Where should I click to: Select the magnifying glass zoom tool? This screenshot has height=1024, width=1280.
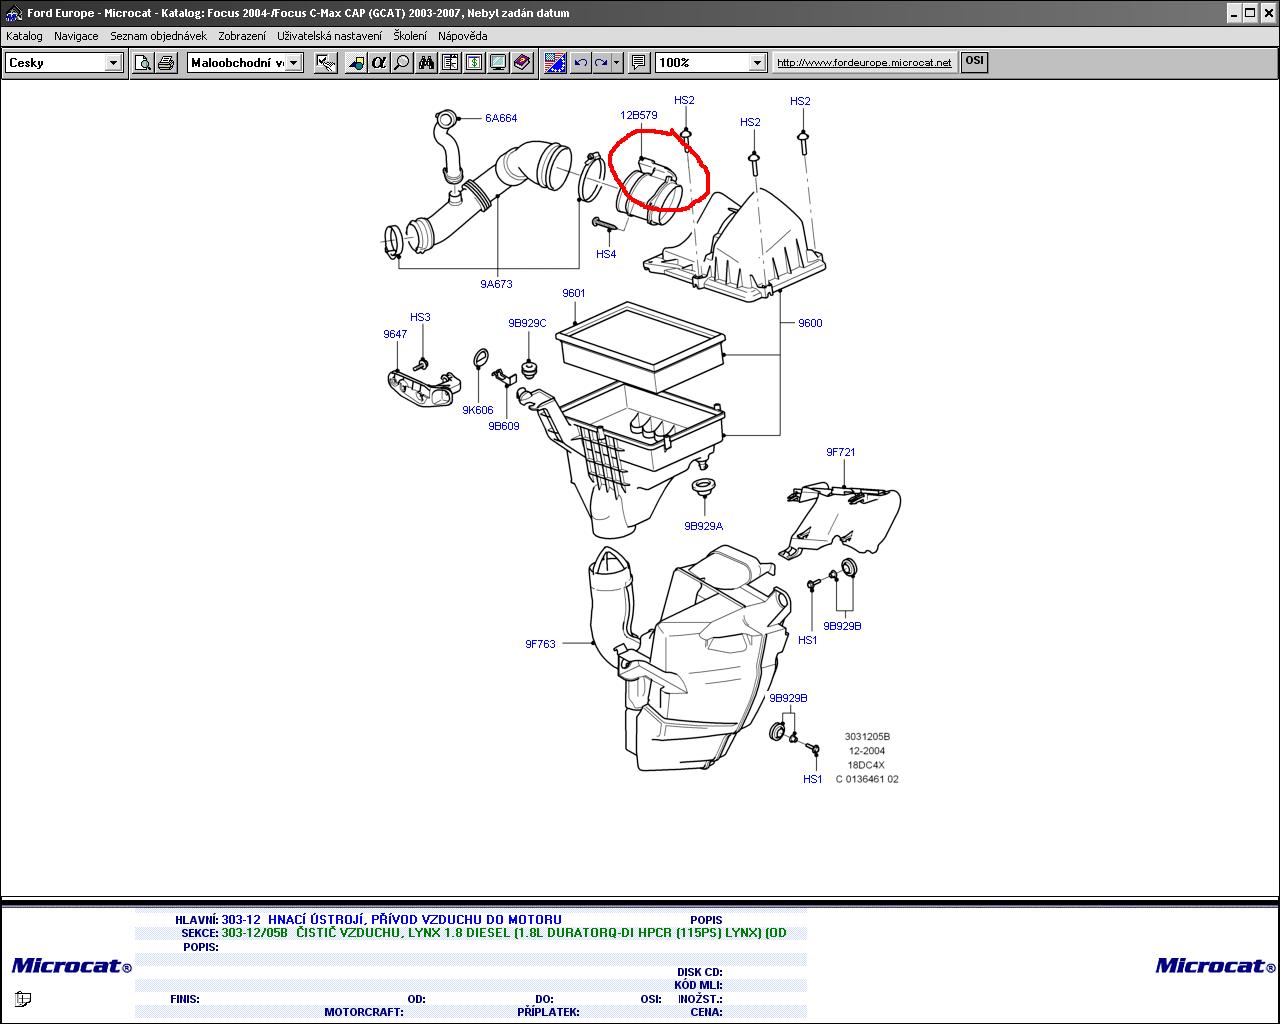(x=402, y=63)
